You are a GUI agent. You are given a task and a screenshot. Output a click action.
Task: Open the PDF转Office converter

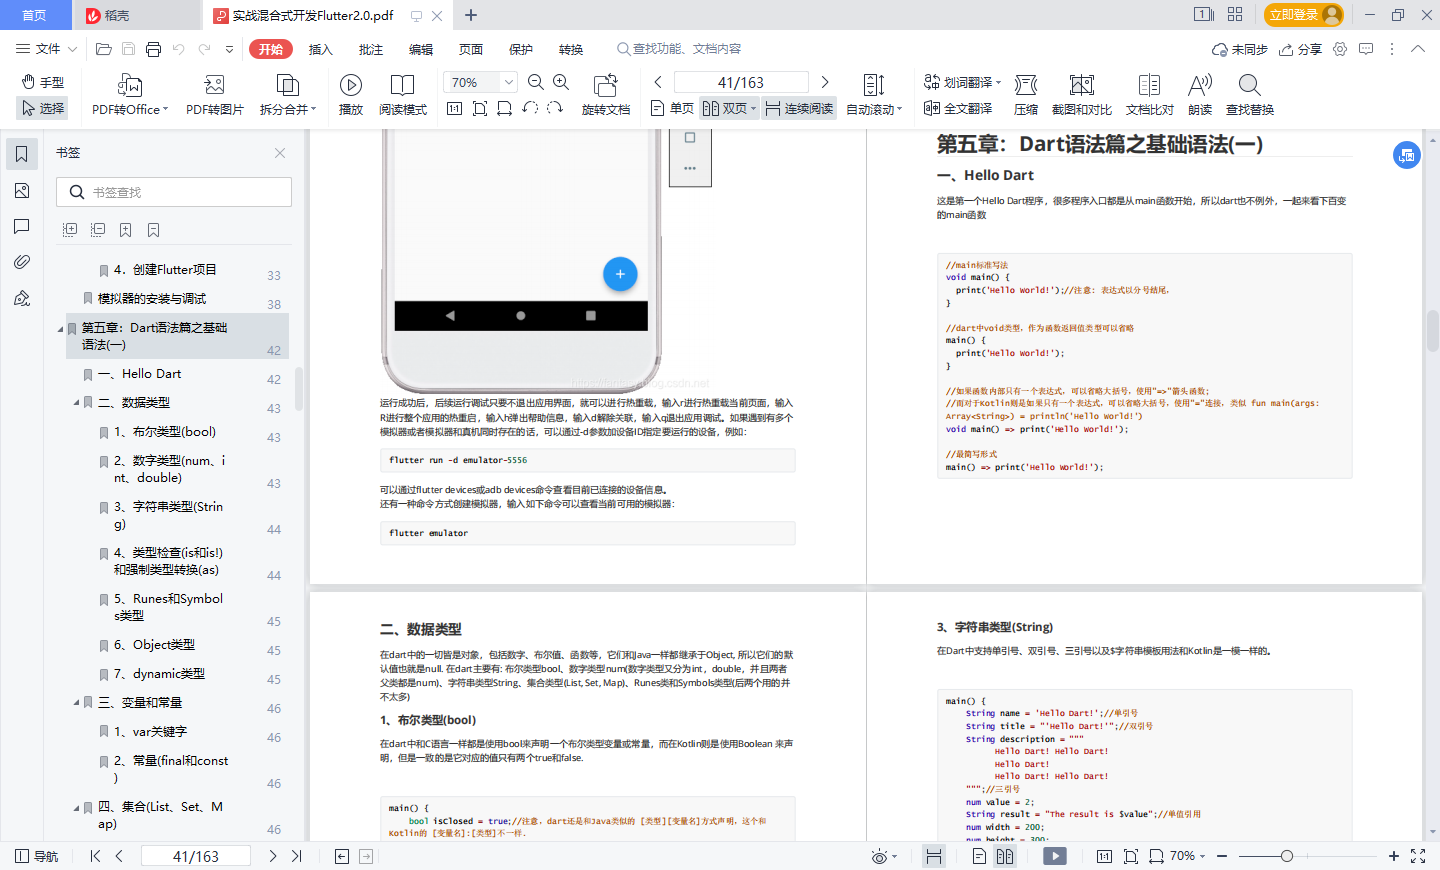coord(130,95)
